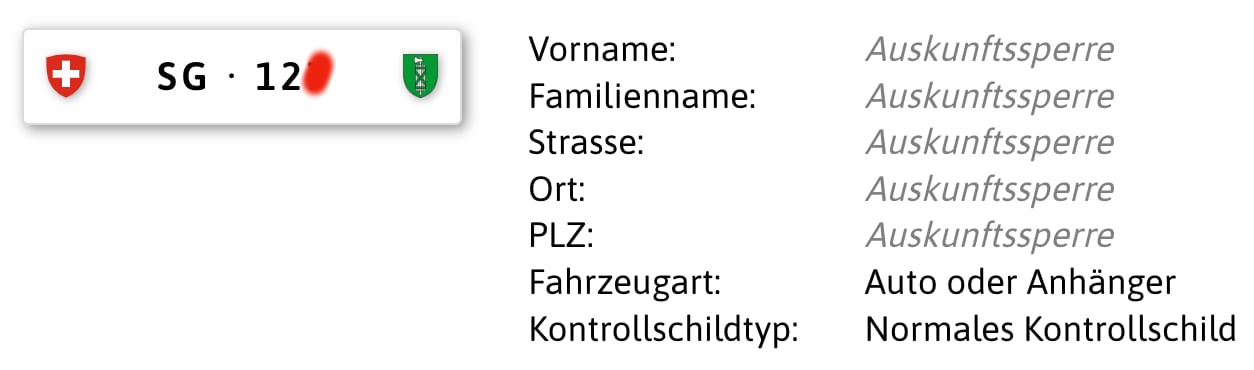Click the Vorname label

603,49
